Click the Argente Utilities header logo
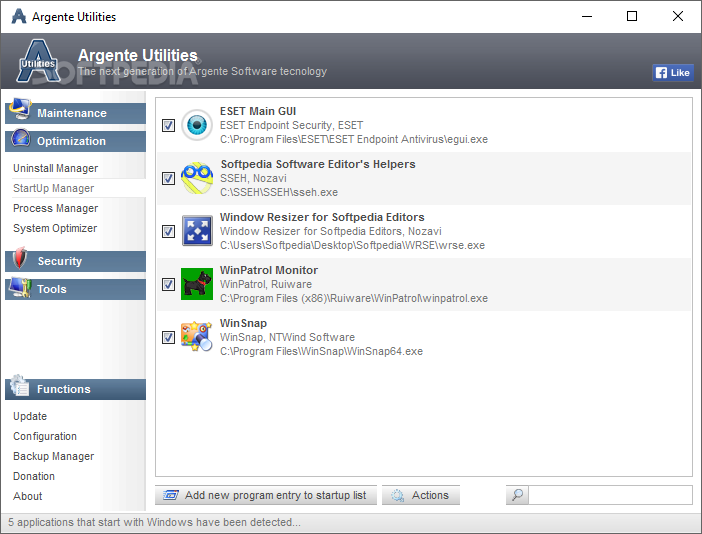702x534 pixels. click(38, 61)
